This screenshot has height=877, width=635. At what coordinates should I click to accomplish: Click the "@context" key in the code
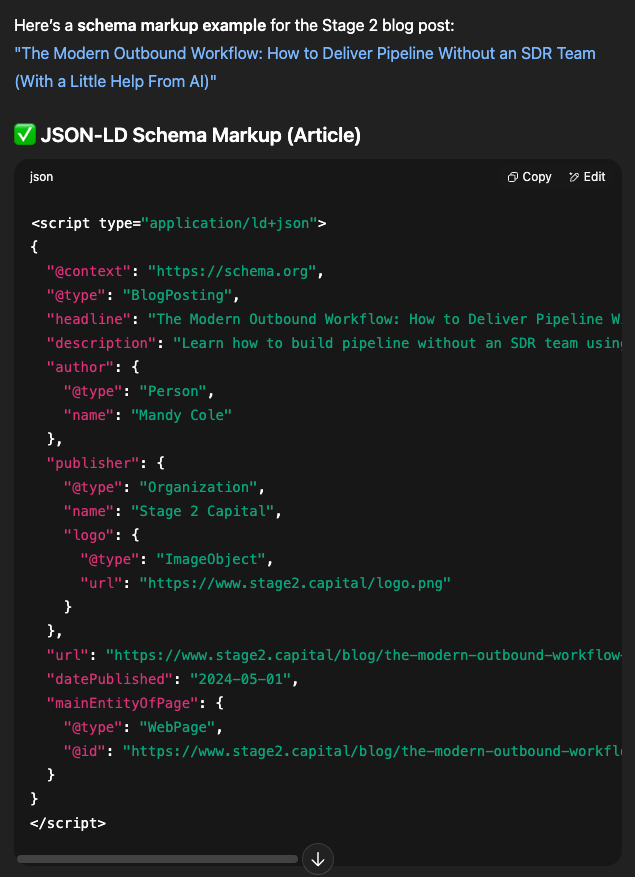(88, 271)
